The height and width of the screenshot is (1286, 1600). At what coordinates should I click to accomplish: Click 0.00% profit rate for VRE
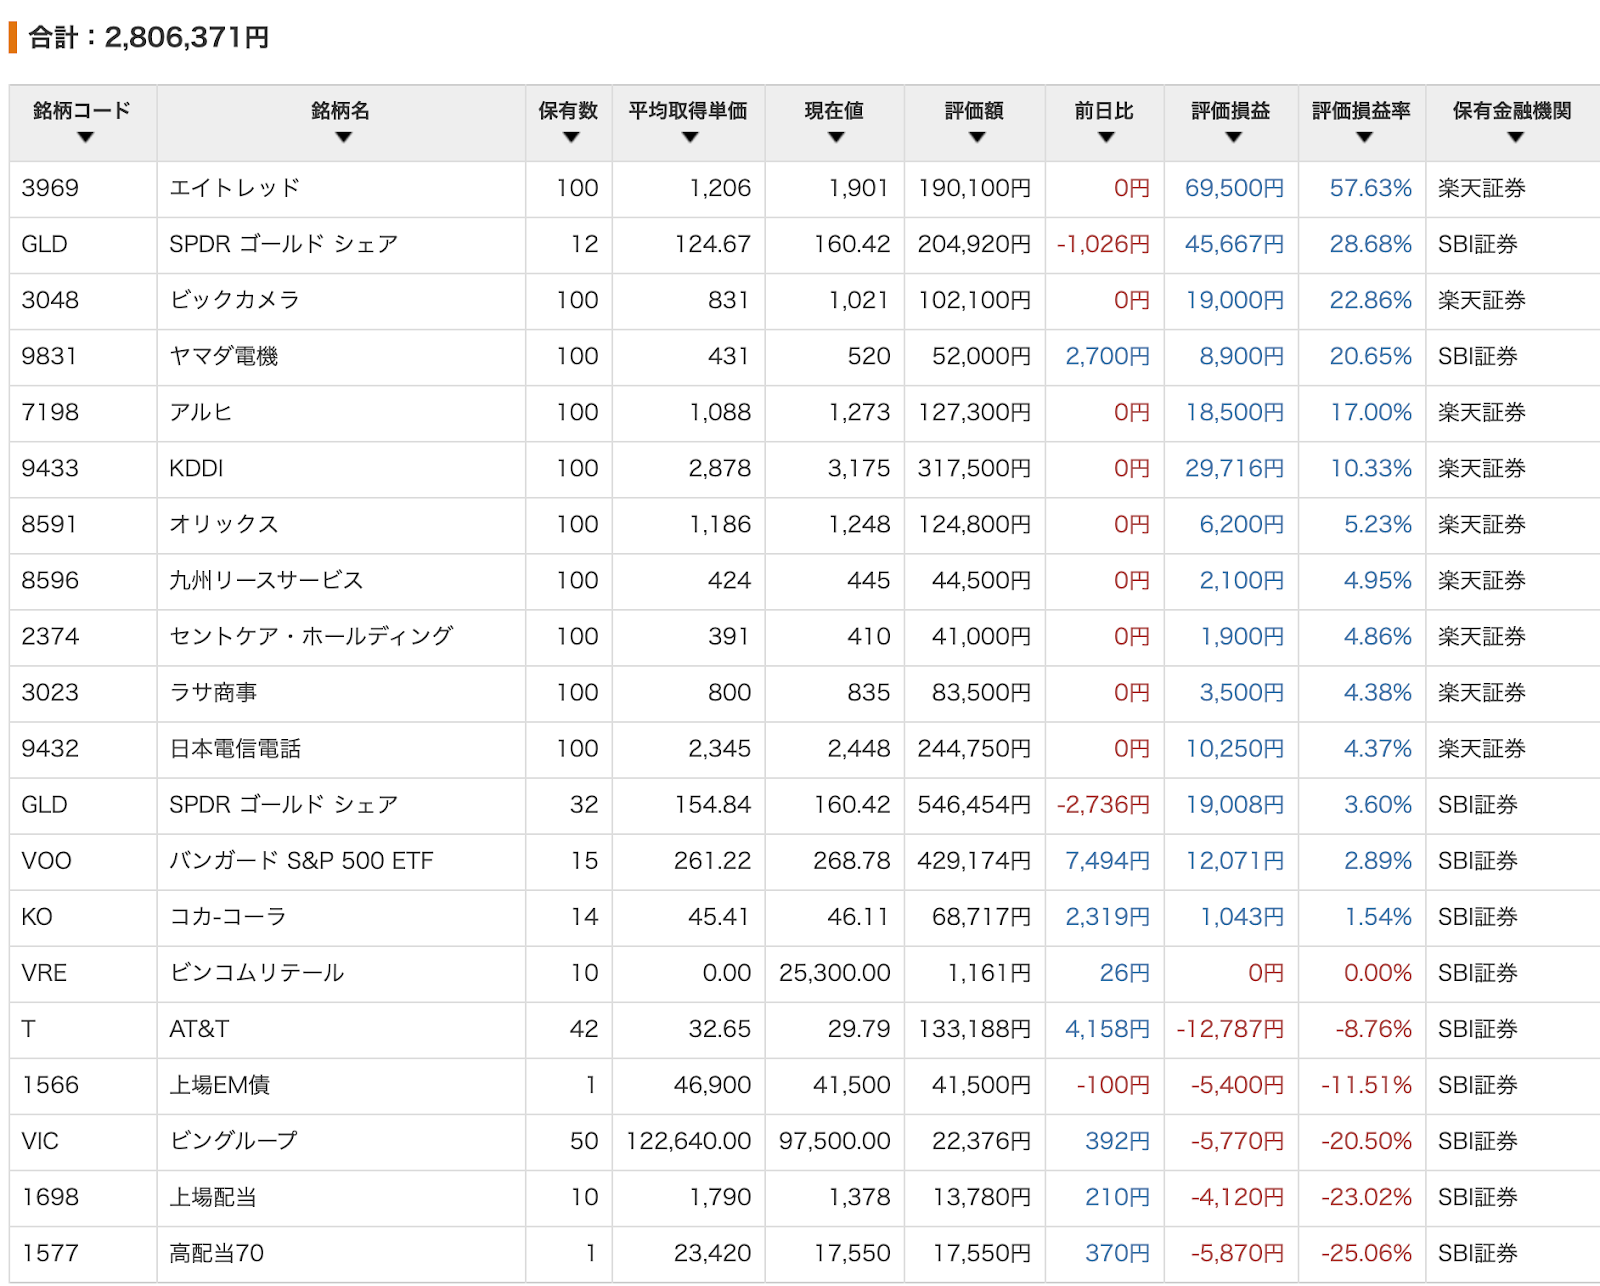pos(1377,972)
